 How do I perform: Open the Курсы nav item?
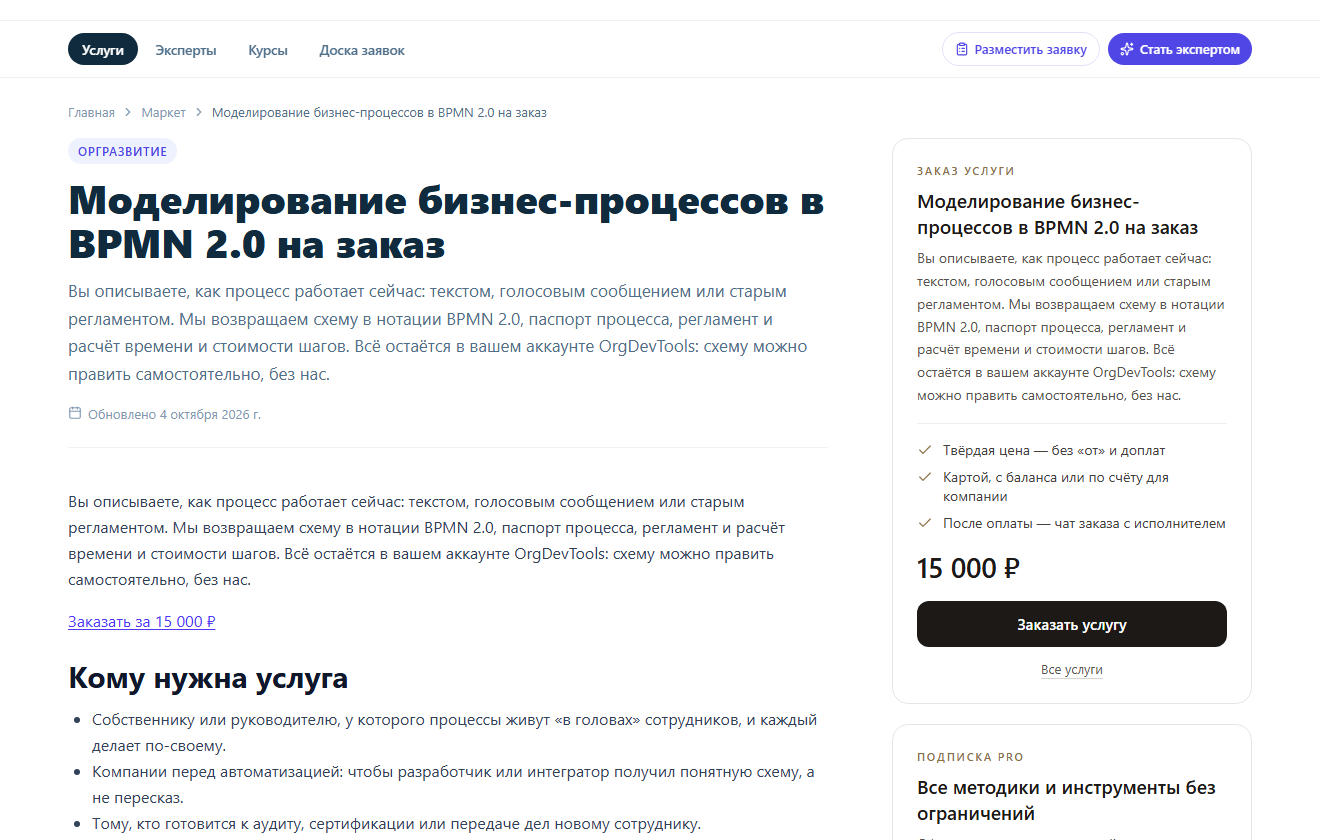pos(268,50)
